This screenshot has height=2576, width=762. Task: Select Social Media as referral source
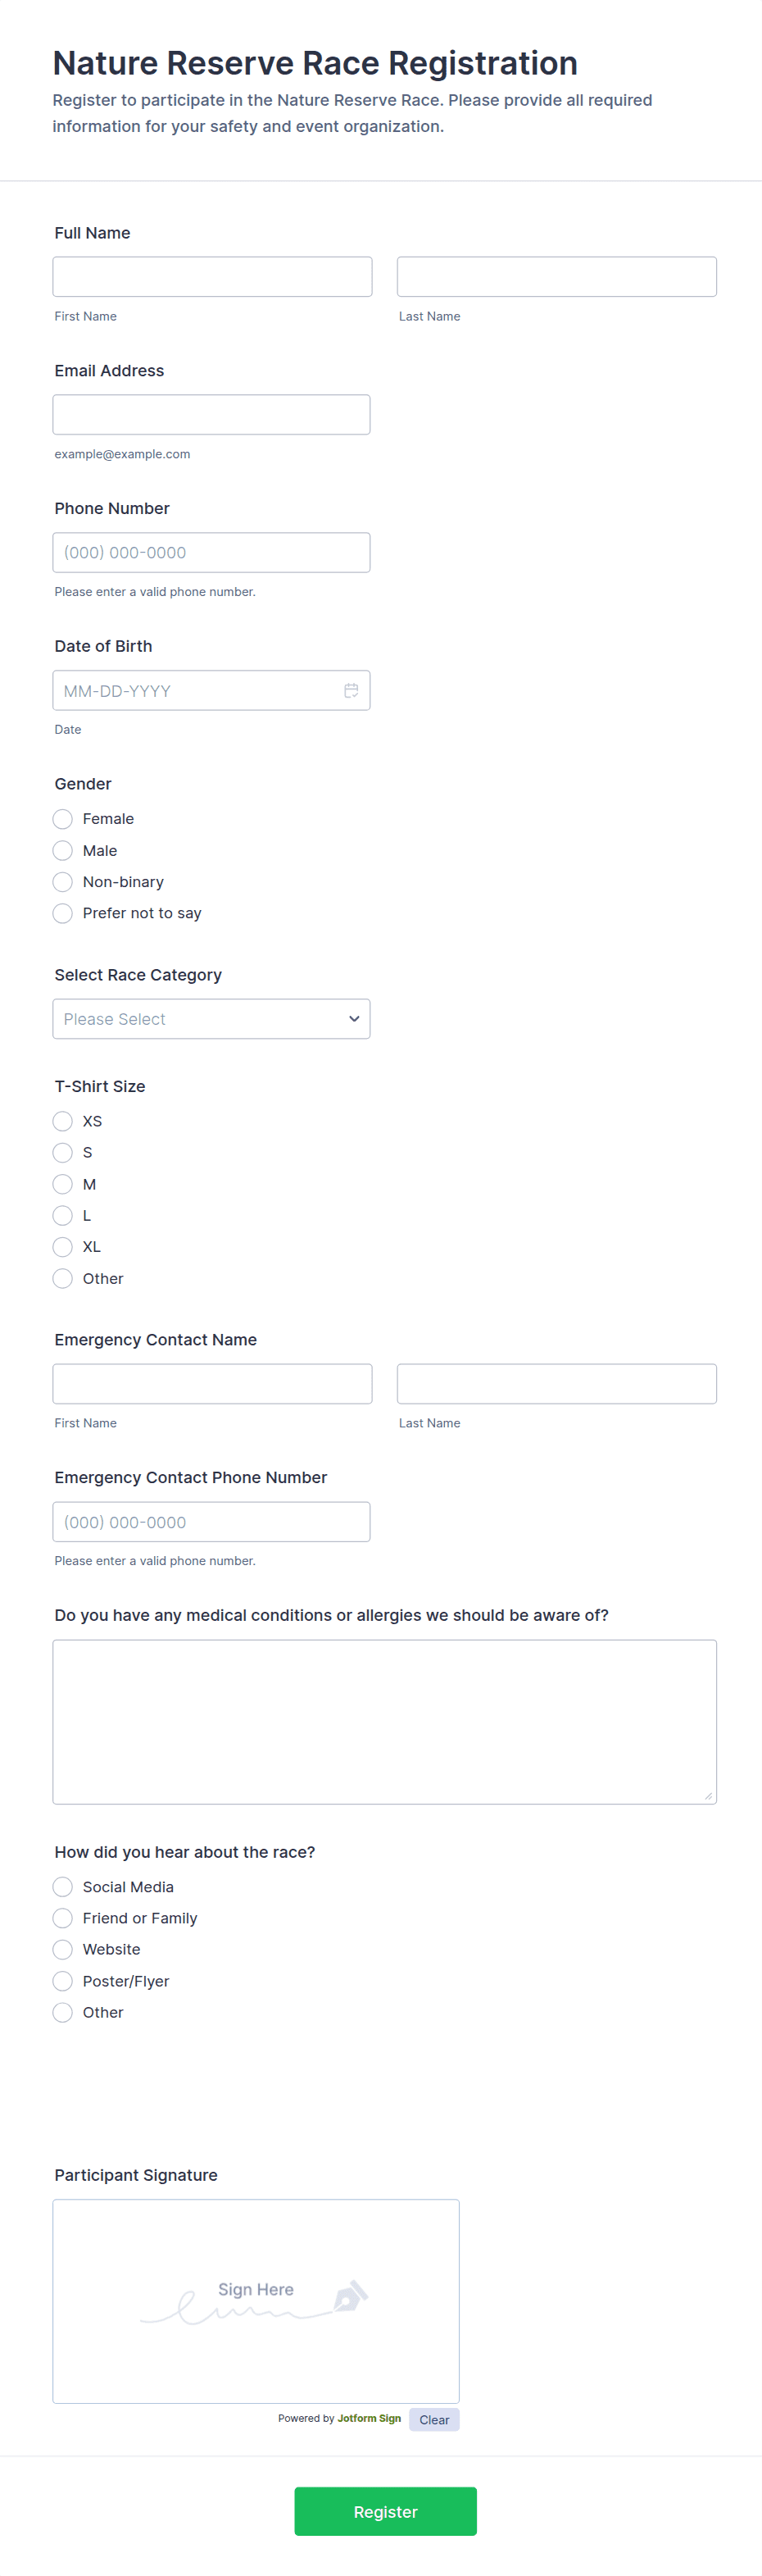63,1887
